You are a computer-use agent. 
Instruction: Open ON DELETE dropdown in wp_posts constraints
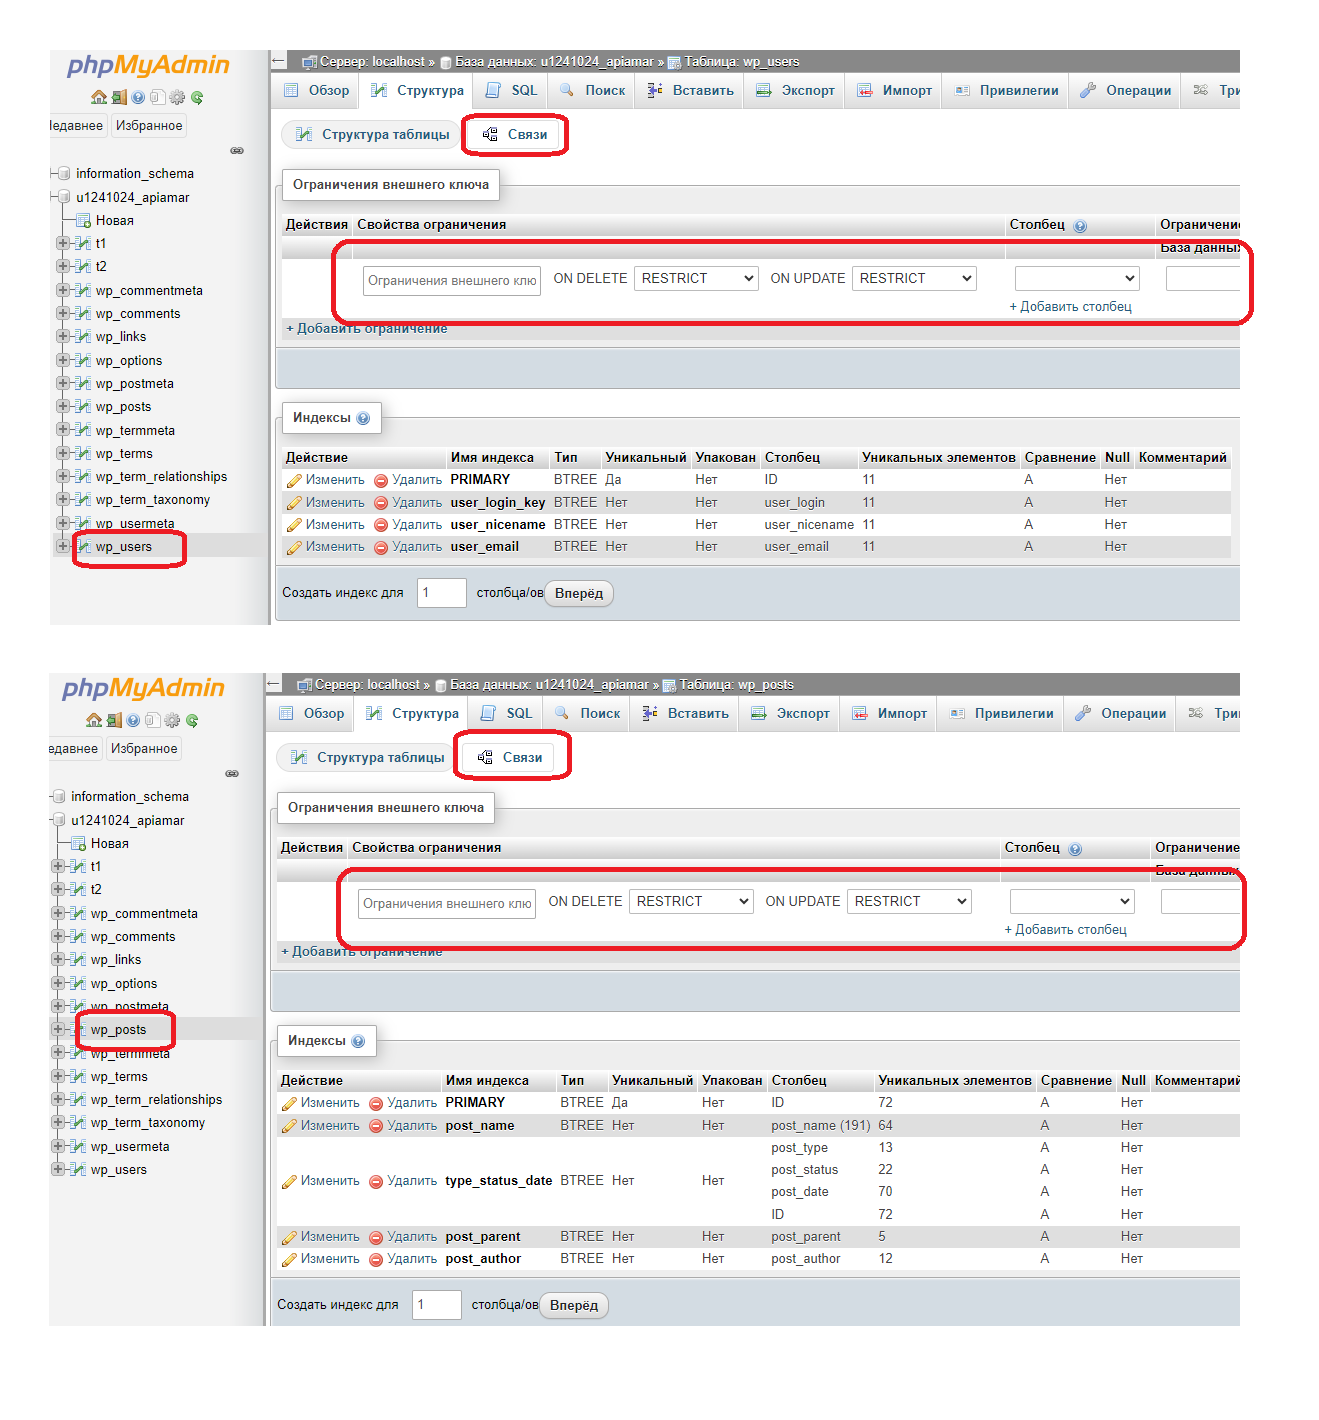pyautogui.click(x=691, y=902)
